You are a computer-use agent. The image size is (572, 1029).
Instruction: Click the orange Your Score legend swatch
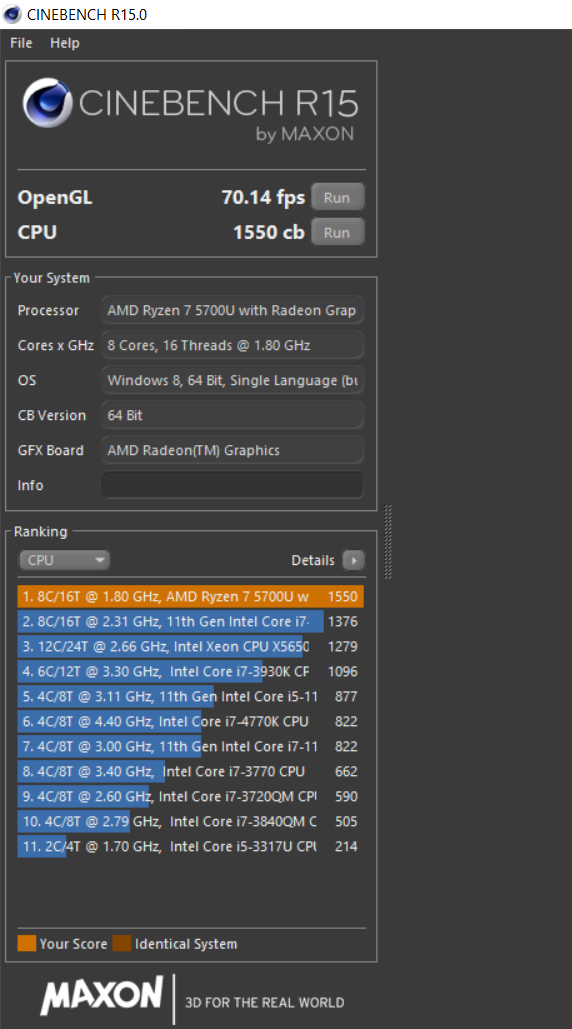tap(26, 944)
